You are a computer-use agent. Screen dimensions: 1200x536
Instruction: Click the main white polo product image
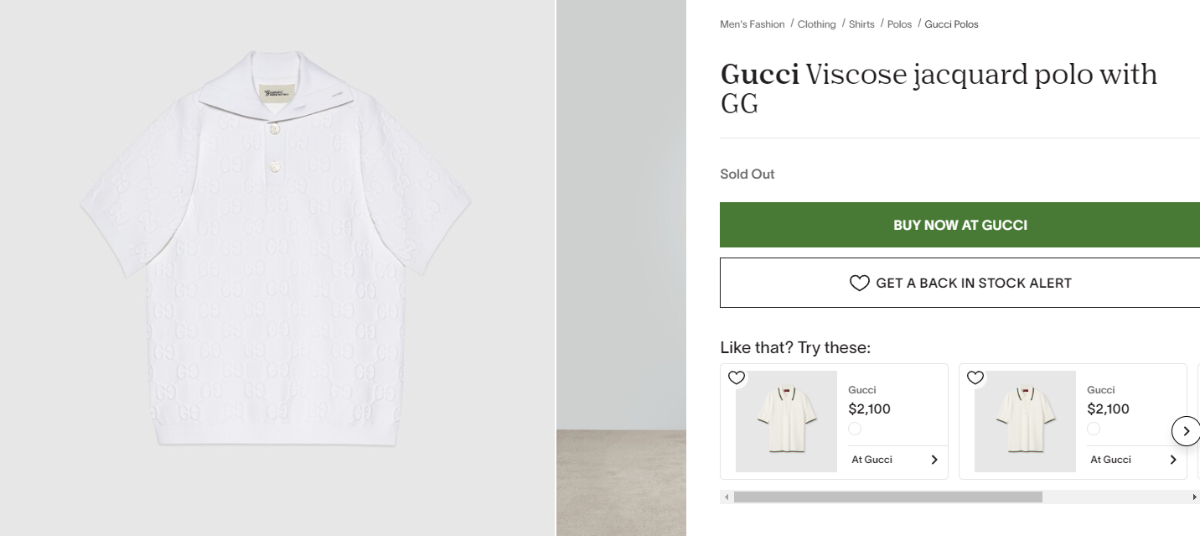click(276, 250)
